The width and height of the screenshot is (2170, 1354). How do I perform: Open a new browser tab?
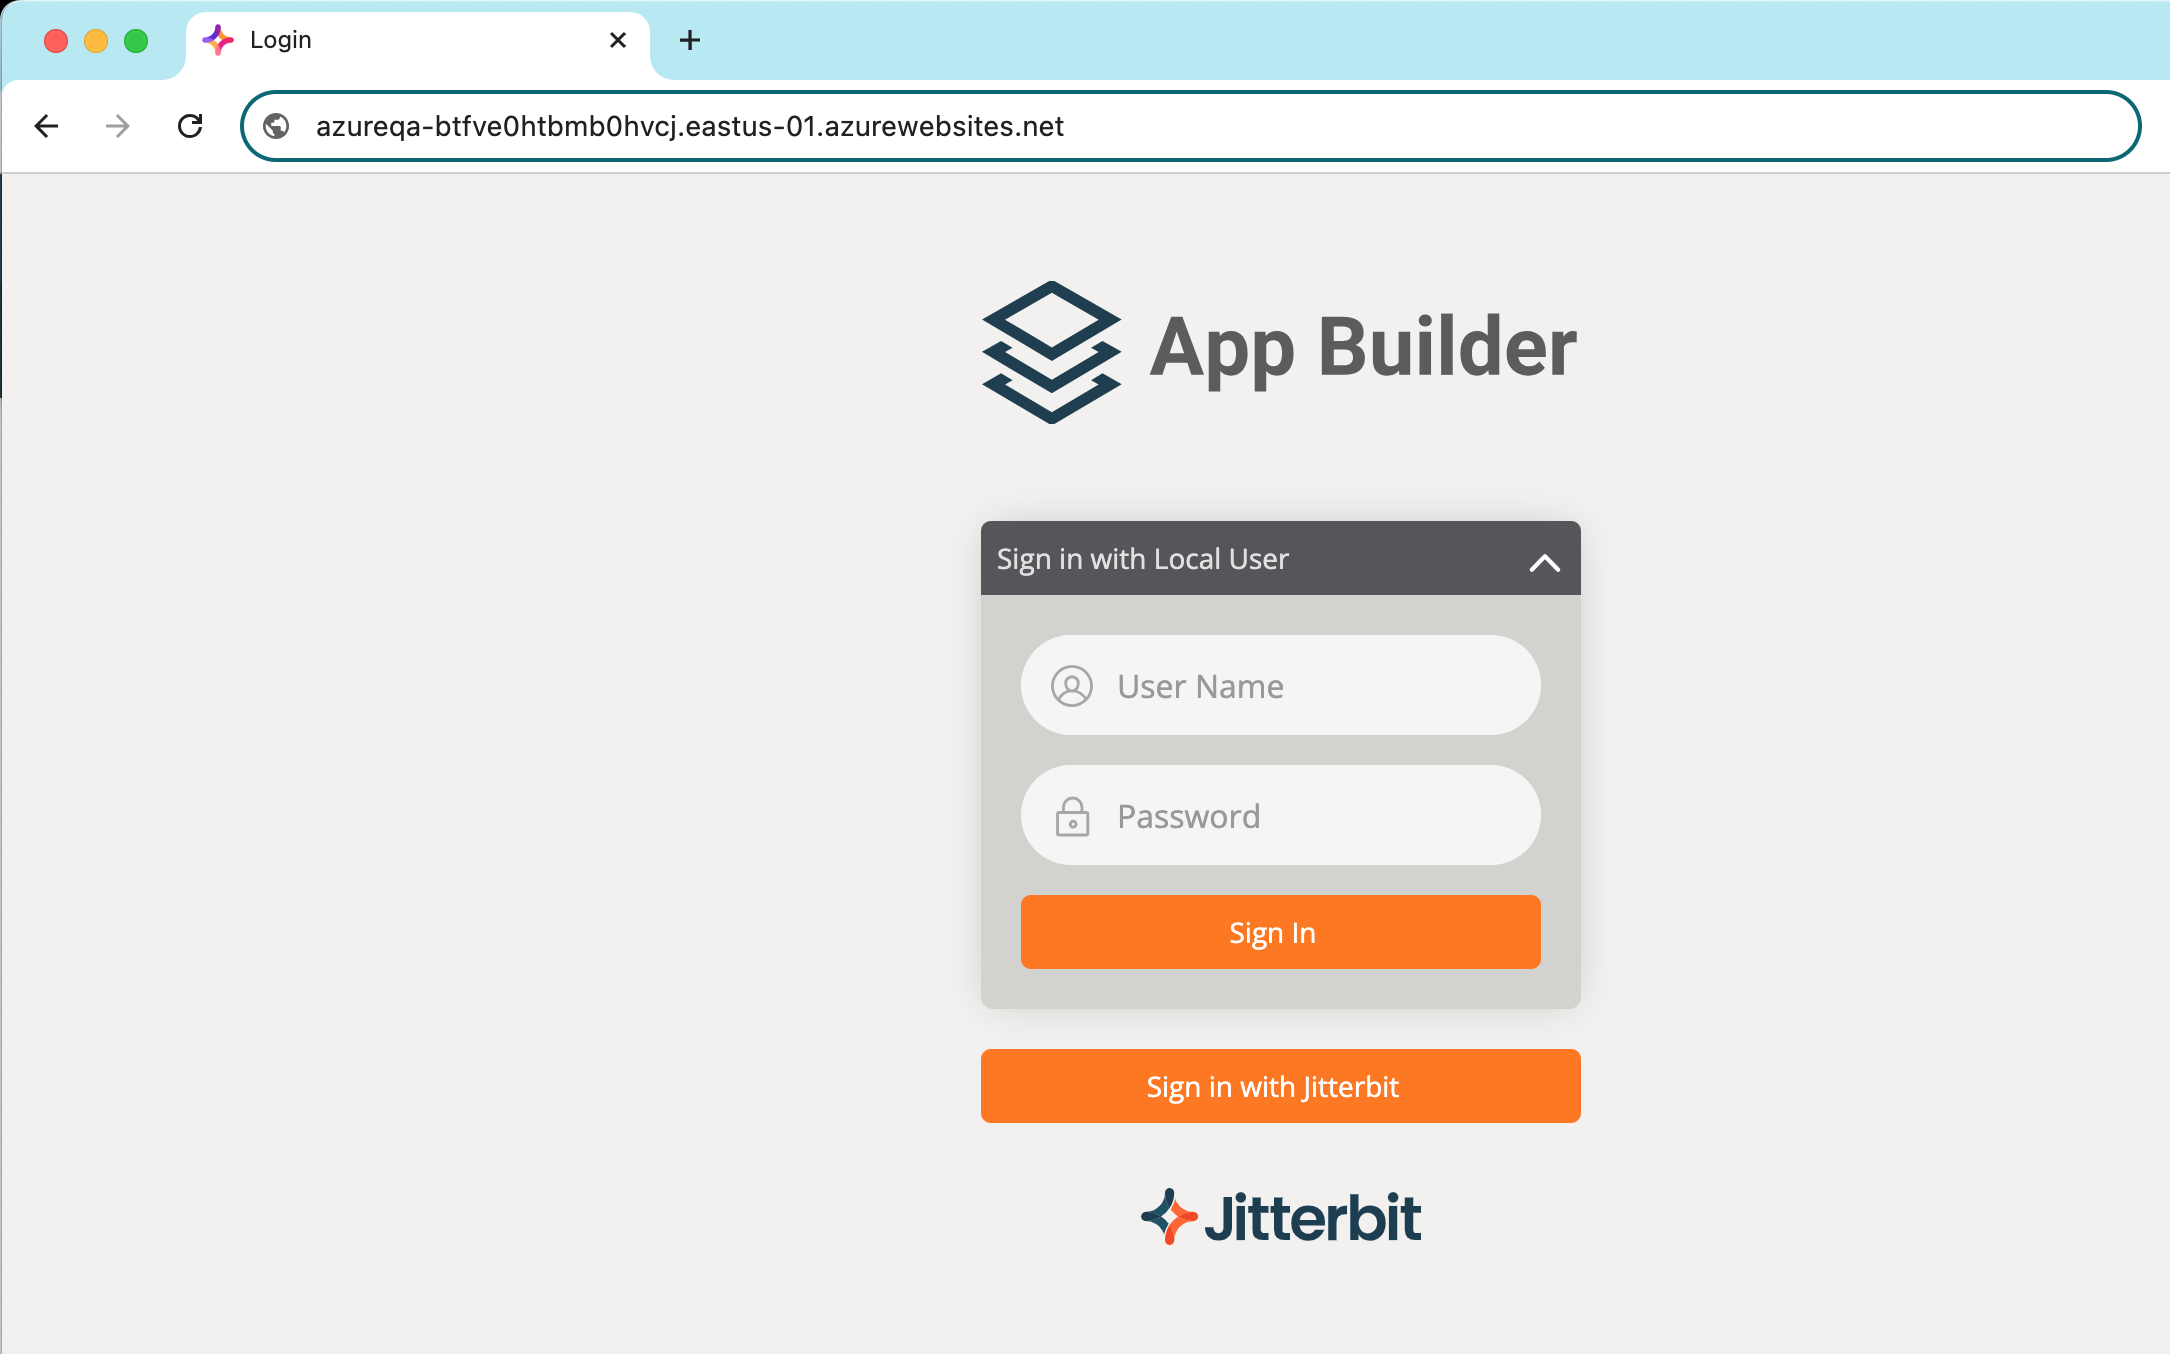690,40
